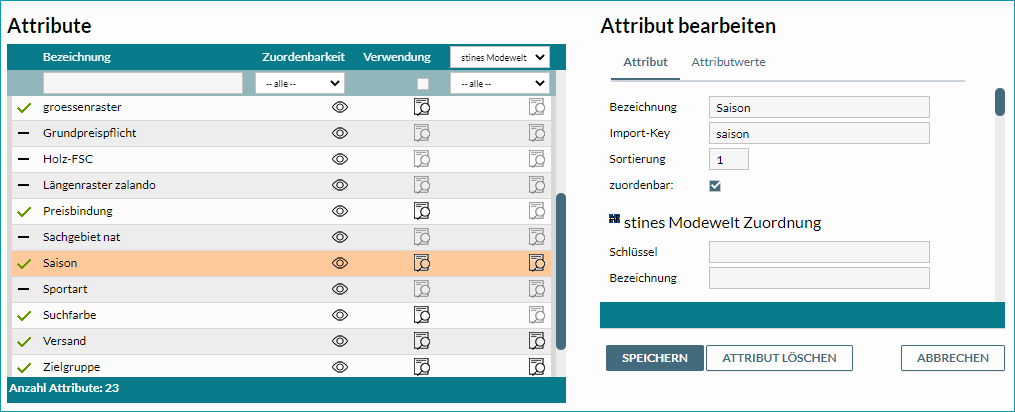Open the stines Modewelt icon for Preisbindung
The image size is (1015, 412).
tap(537, 211)
